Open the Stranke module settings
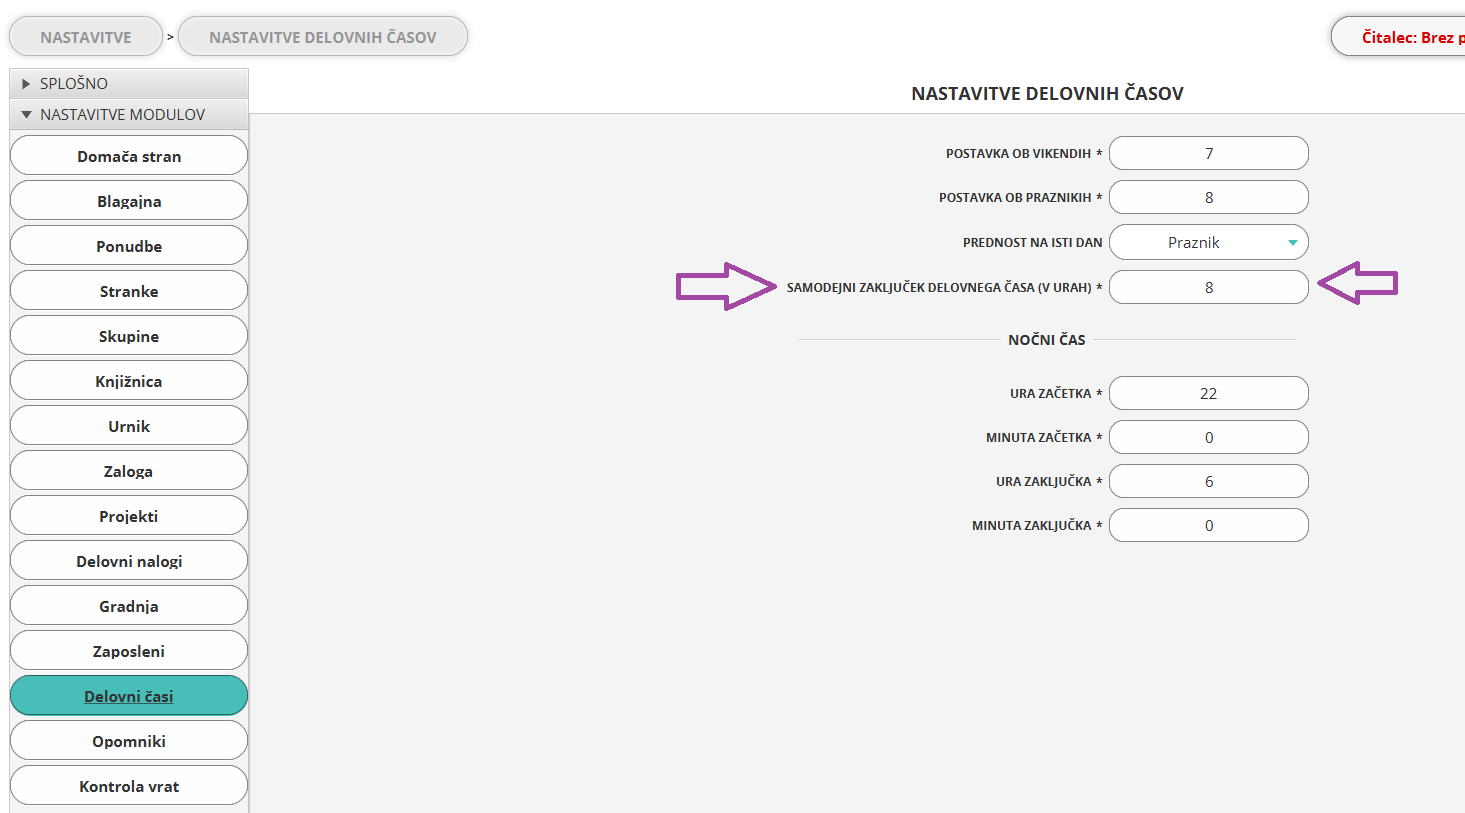 coord(129,291)
